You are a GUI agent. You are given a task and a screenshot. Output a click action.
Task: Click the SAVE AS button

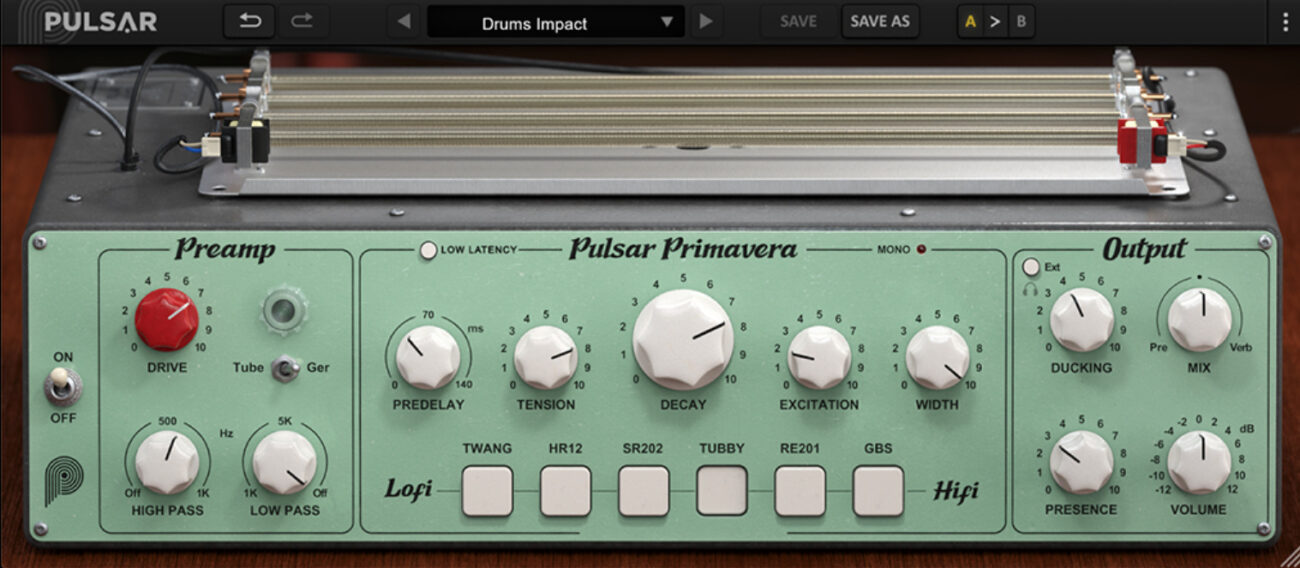[880, 21]
